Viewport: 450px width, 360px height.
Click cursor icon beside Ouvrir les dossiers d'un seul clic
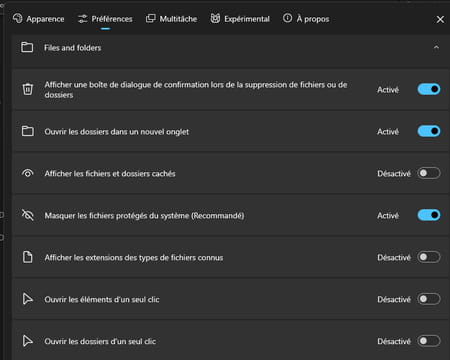pos(28,341)
